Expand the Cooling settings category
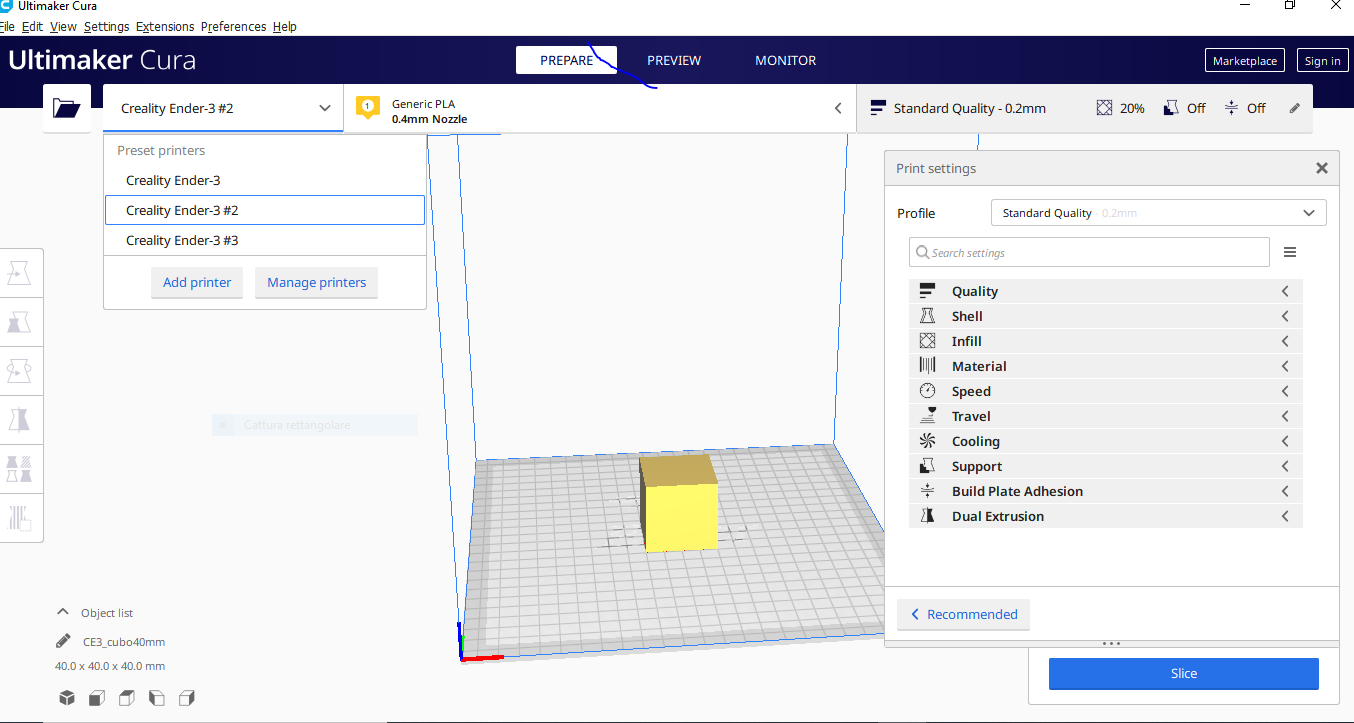The image size is (1354, 723). coord(1106,441)
